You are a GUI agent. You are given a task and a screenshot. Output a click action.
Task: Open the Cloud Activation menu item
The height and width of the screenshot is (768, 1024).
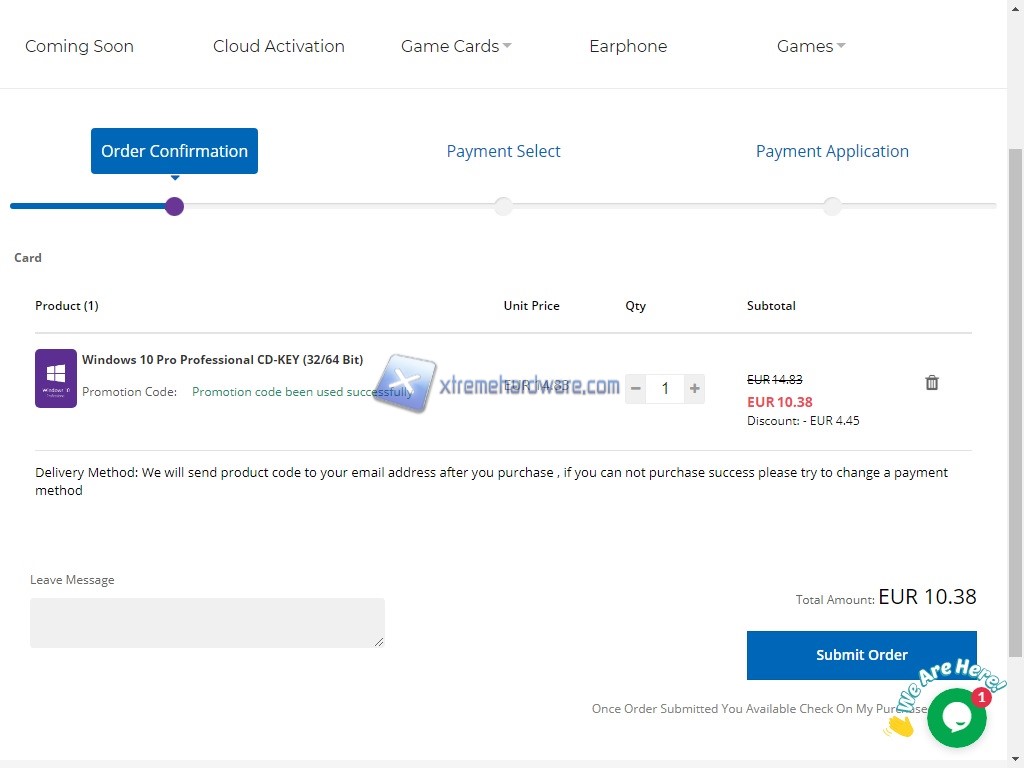coord(279,46)
